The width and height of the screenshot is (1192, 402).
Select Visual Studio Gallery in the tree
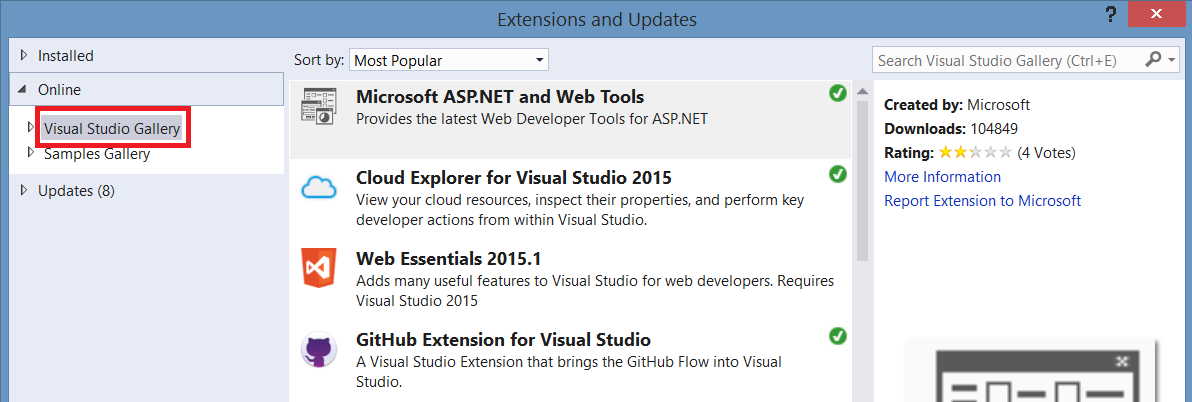pyautogui.click(x=112, y=129)
